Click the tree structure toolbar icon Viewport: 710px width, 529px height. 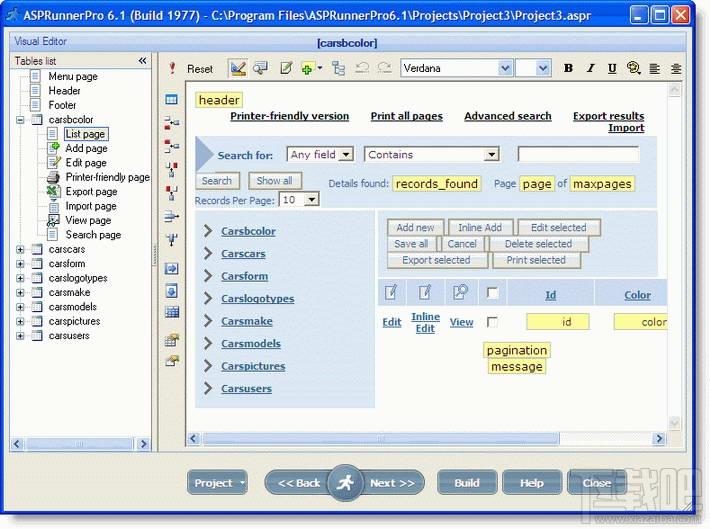[x=338, y=68]
